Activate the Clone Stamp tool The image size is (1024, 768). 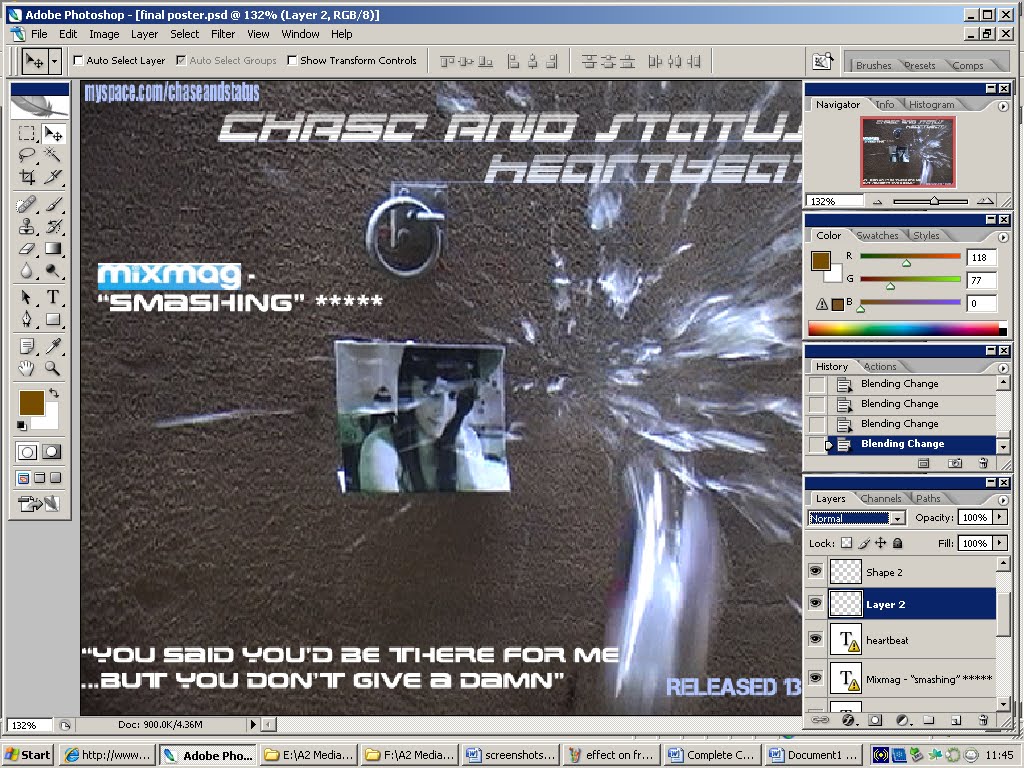[27, 225]
